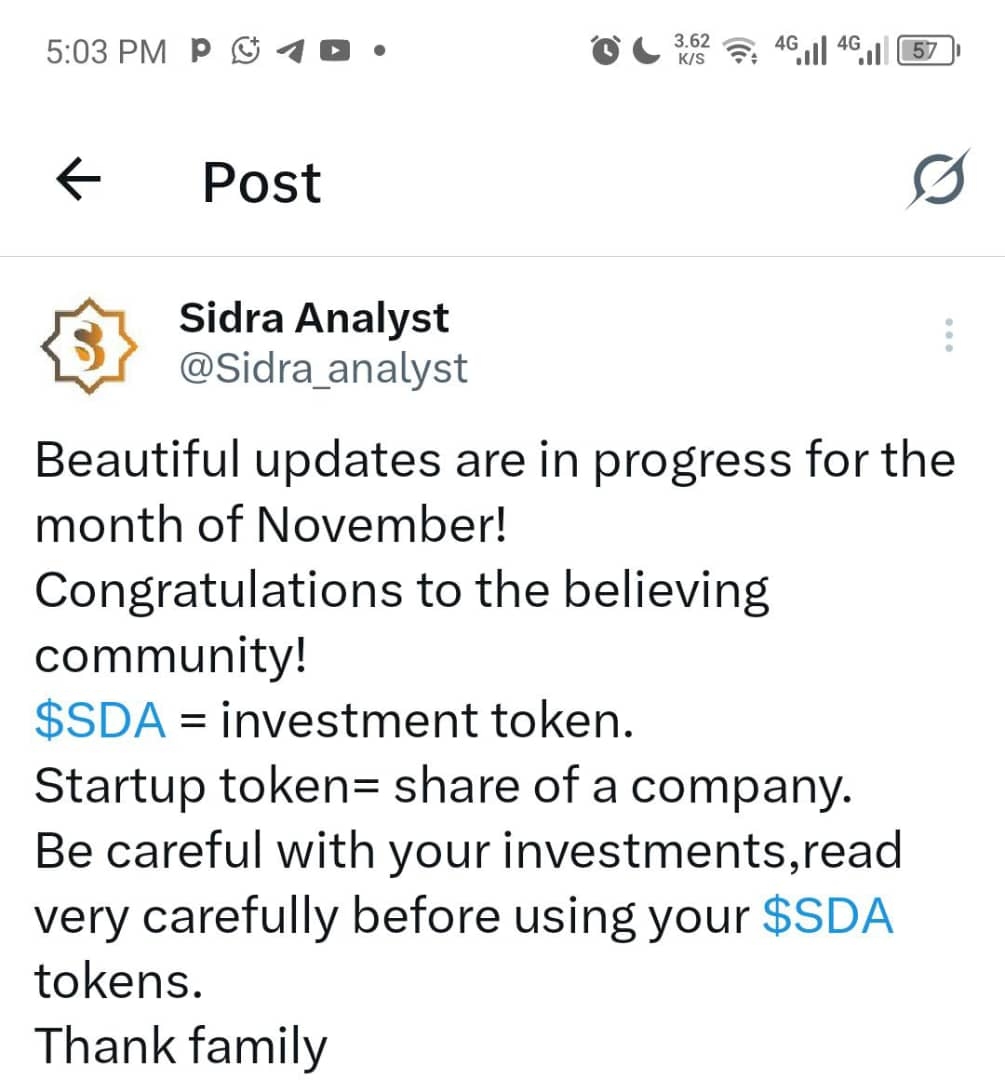Tap the P notification icon in status bar
1005x1080 pixels.
[x=201, y=51]
